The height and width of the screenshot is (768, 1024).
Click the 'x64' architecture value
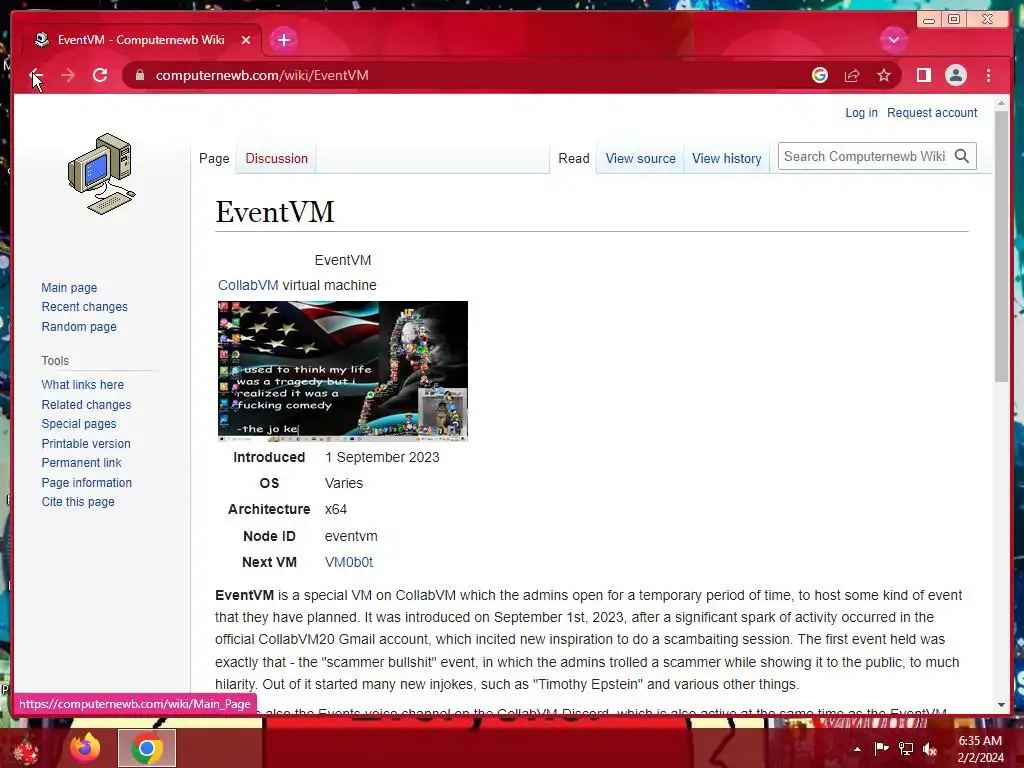[x=336, y=509]
